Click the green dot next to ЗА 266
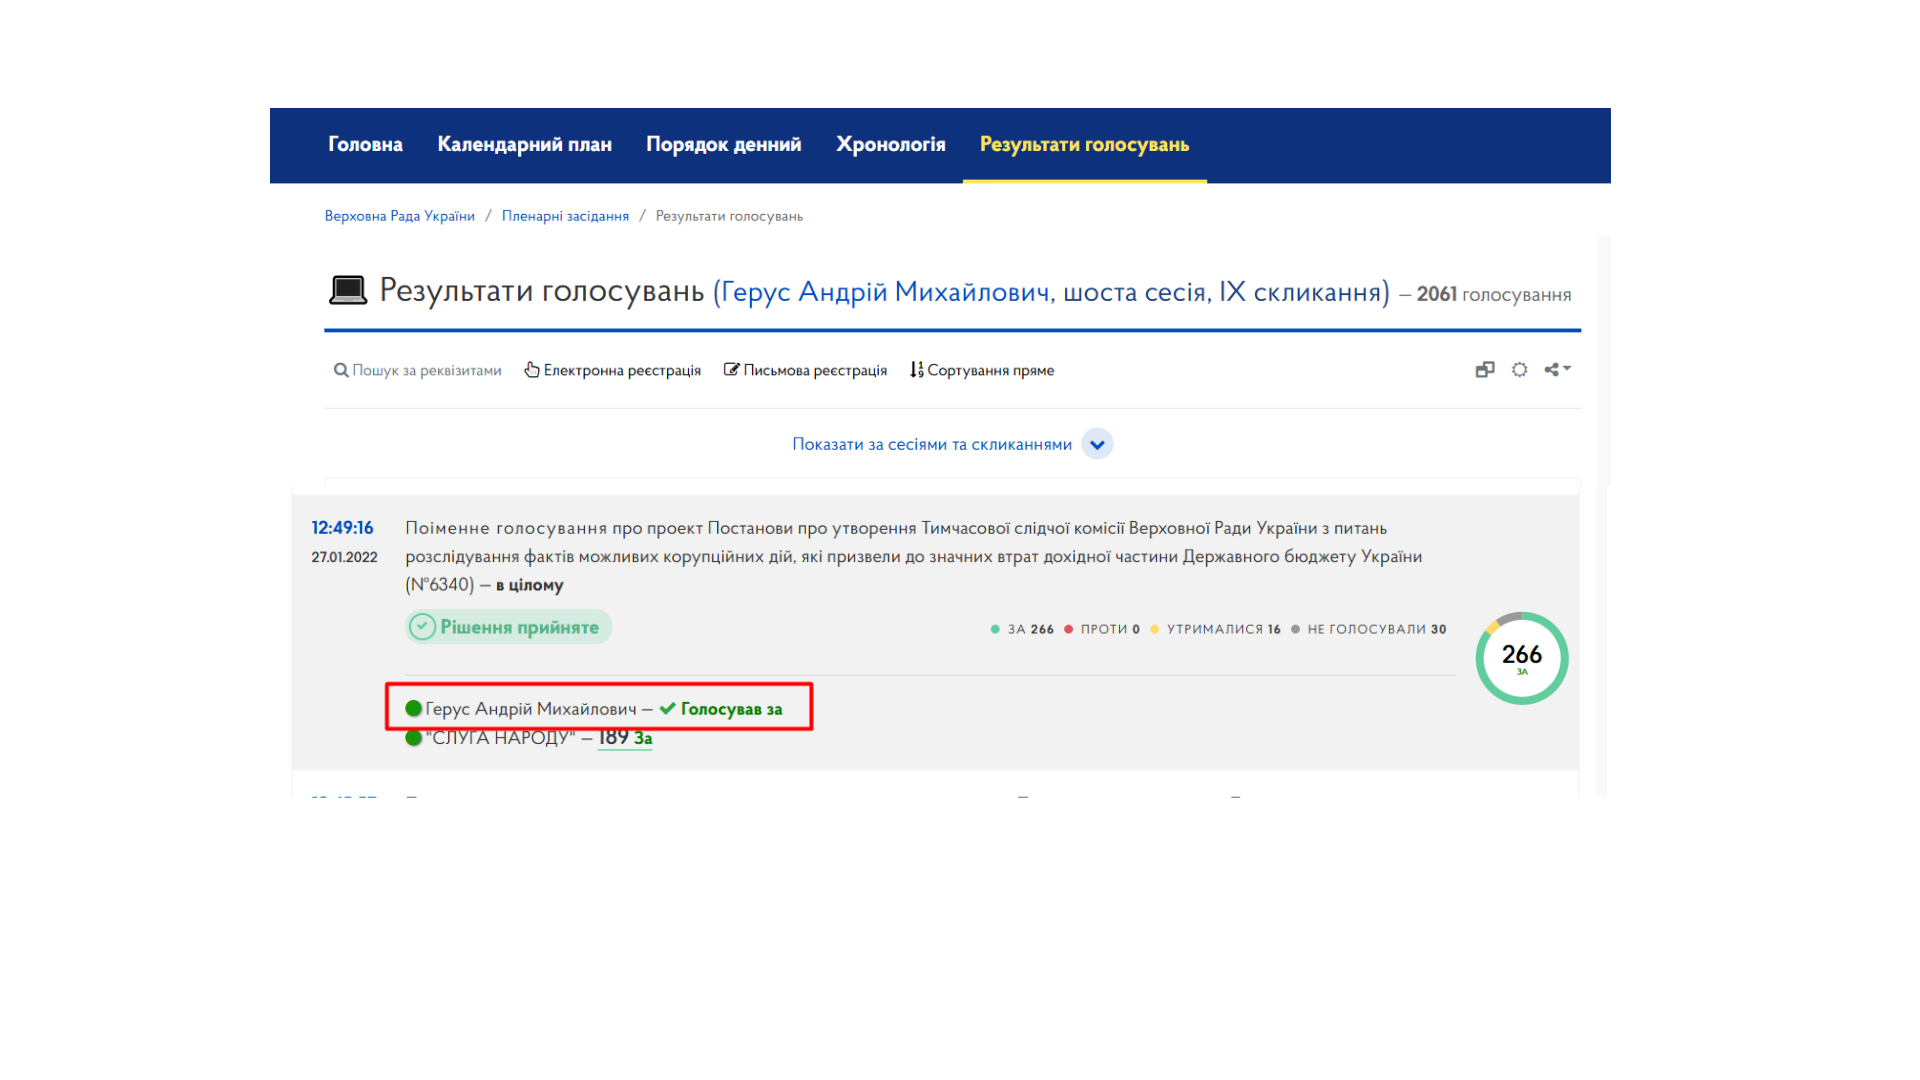Image resolution: width=1920 pixels, height=1080 pixels. tap(995, 629)
